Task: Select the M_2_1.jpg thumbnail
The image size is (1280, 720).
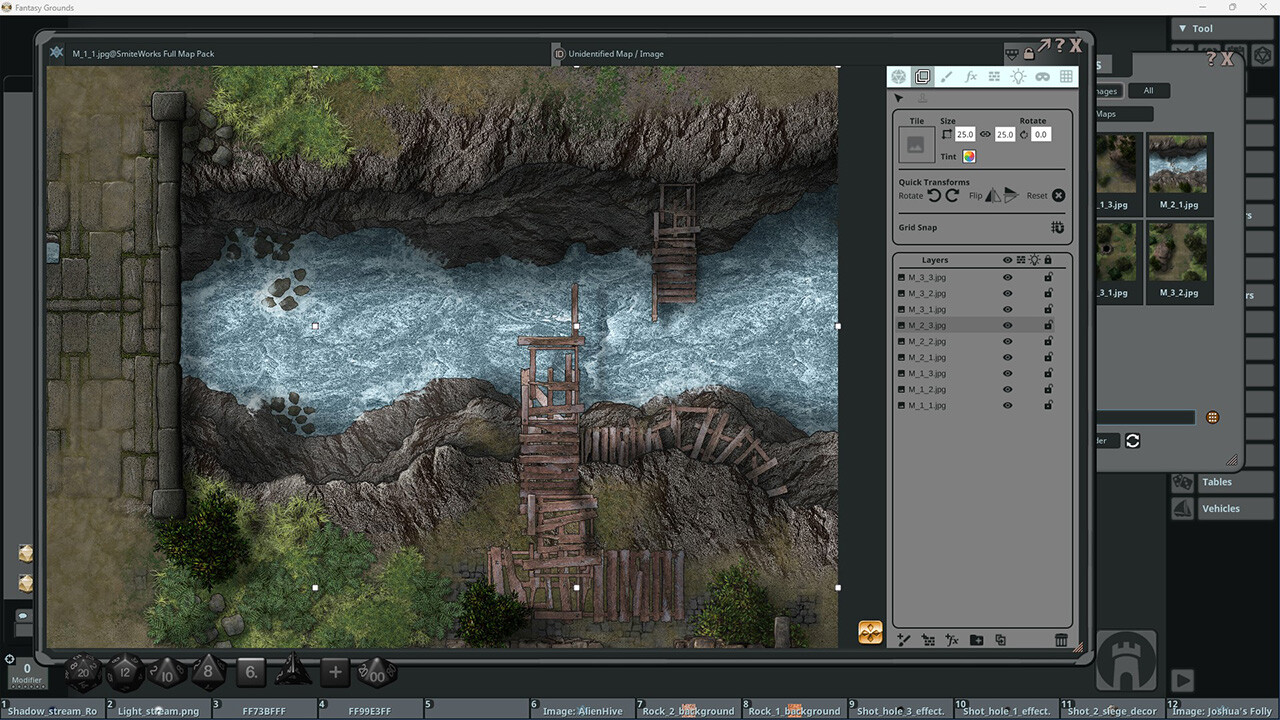Action: pos(1178,163)
